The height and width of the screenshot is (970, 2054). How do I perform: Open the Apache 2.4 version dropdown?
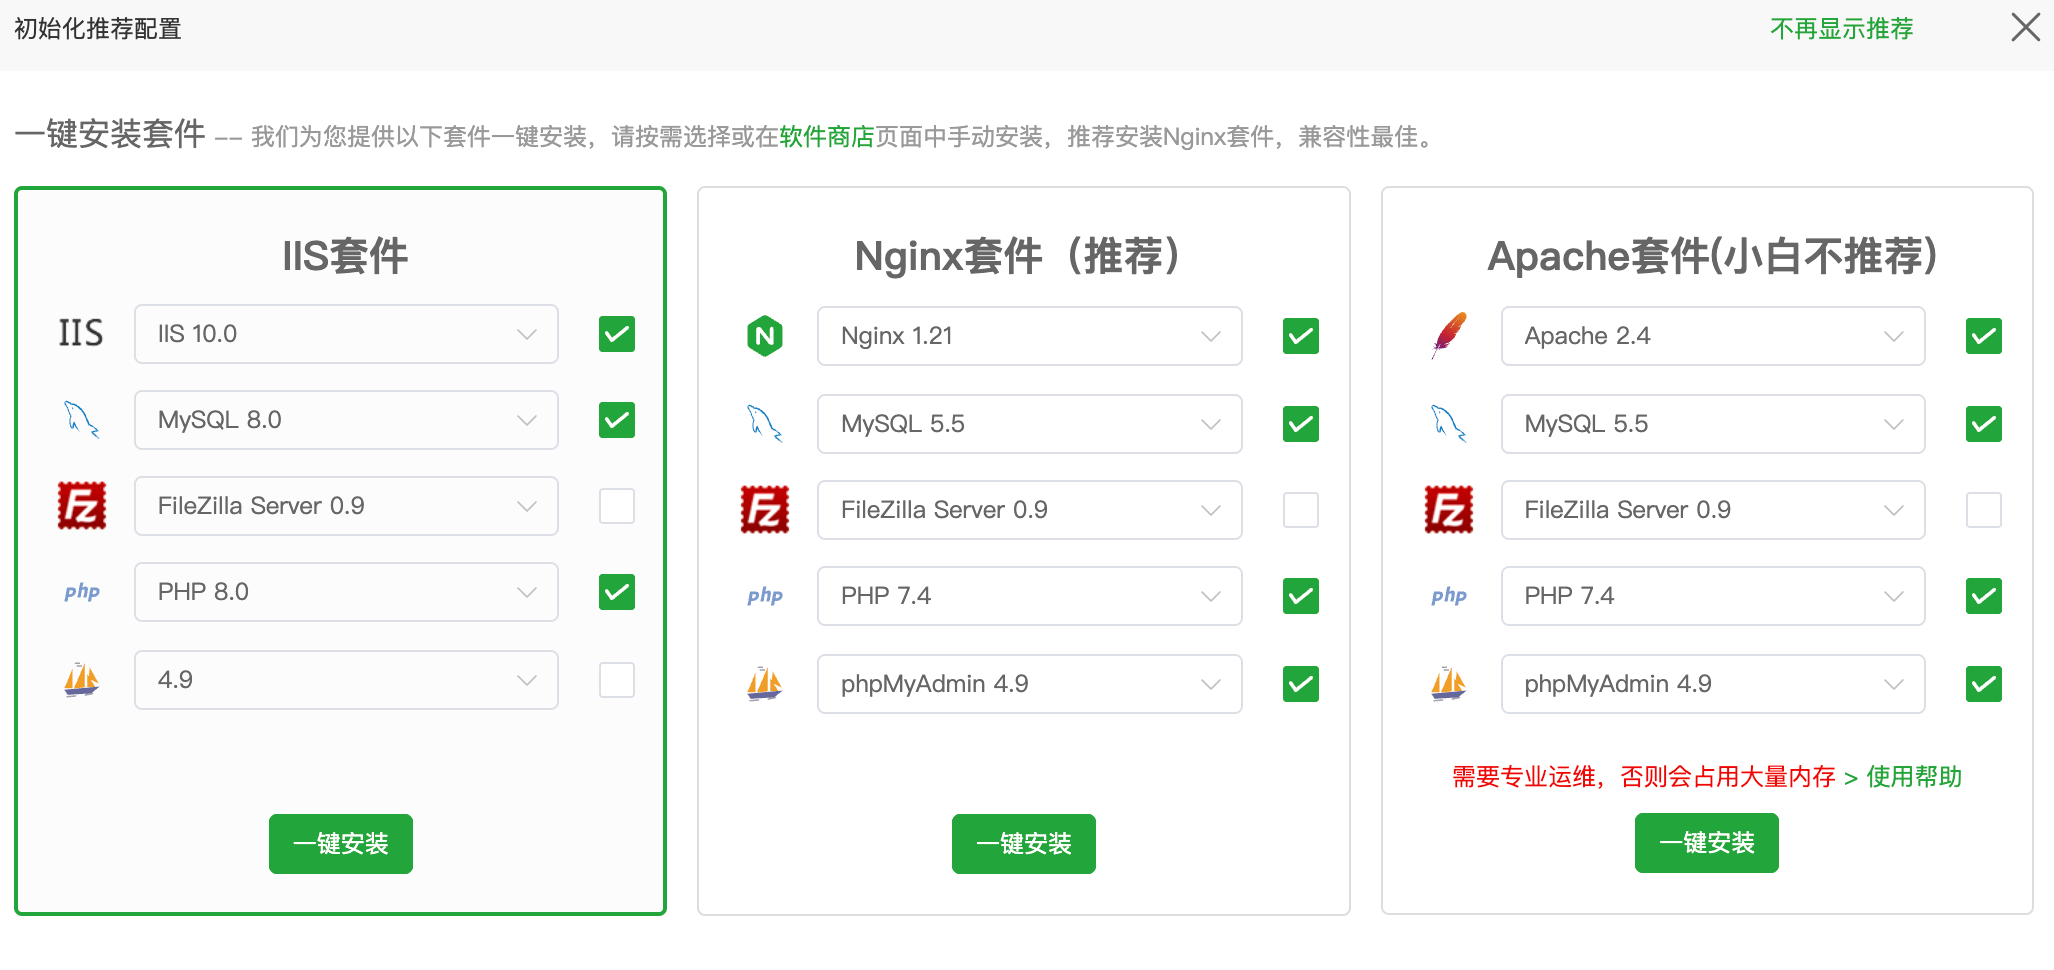[1713, 336]
